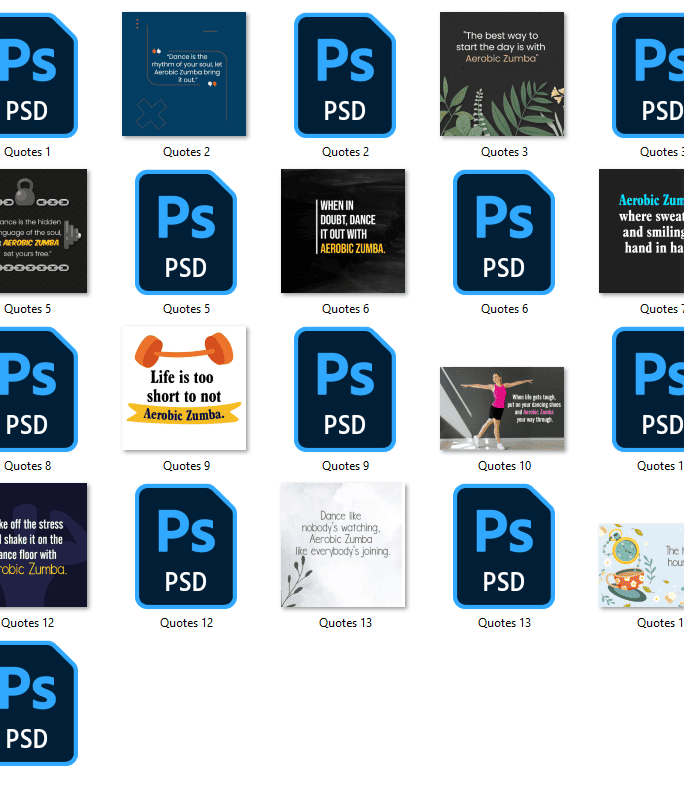The width and height of the screenshot is (684, 785).
Task: Click the 'Quotes 7' file name
Action: [662, 309]
